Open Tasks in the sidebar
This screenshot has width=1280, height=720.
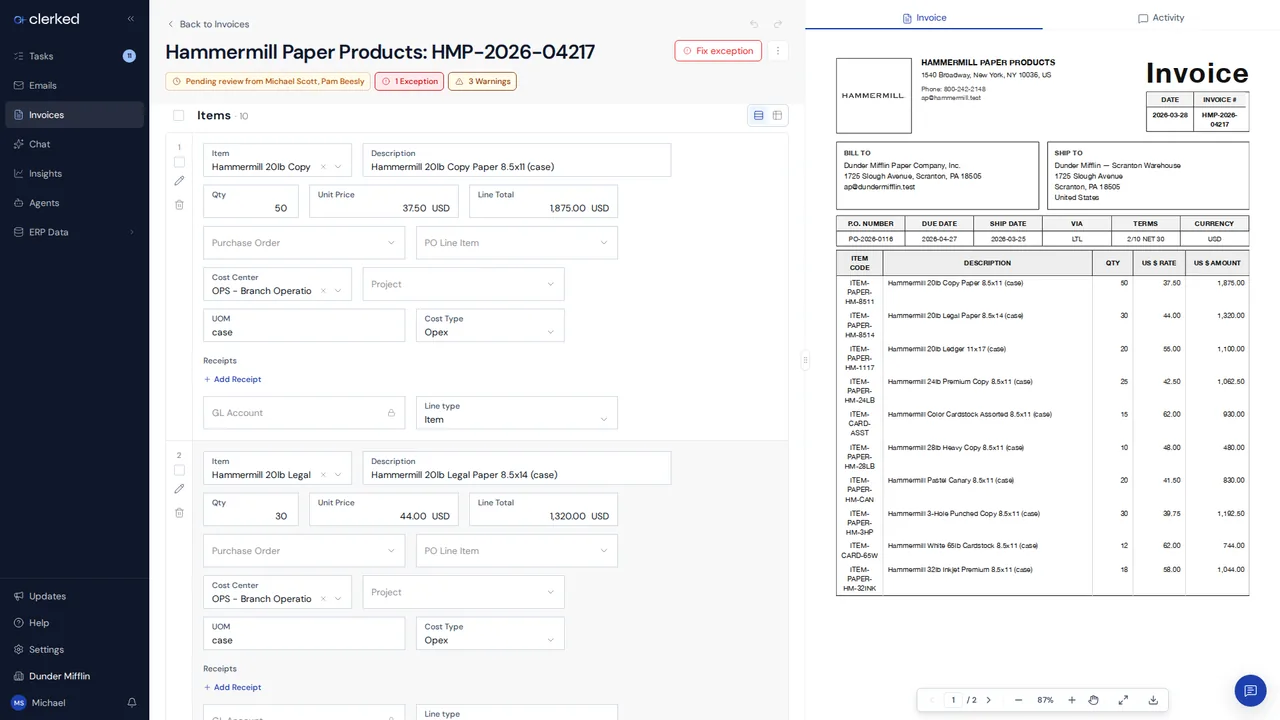[x=74, y=56]
